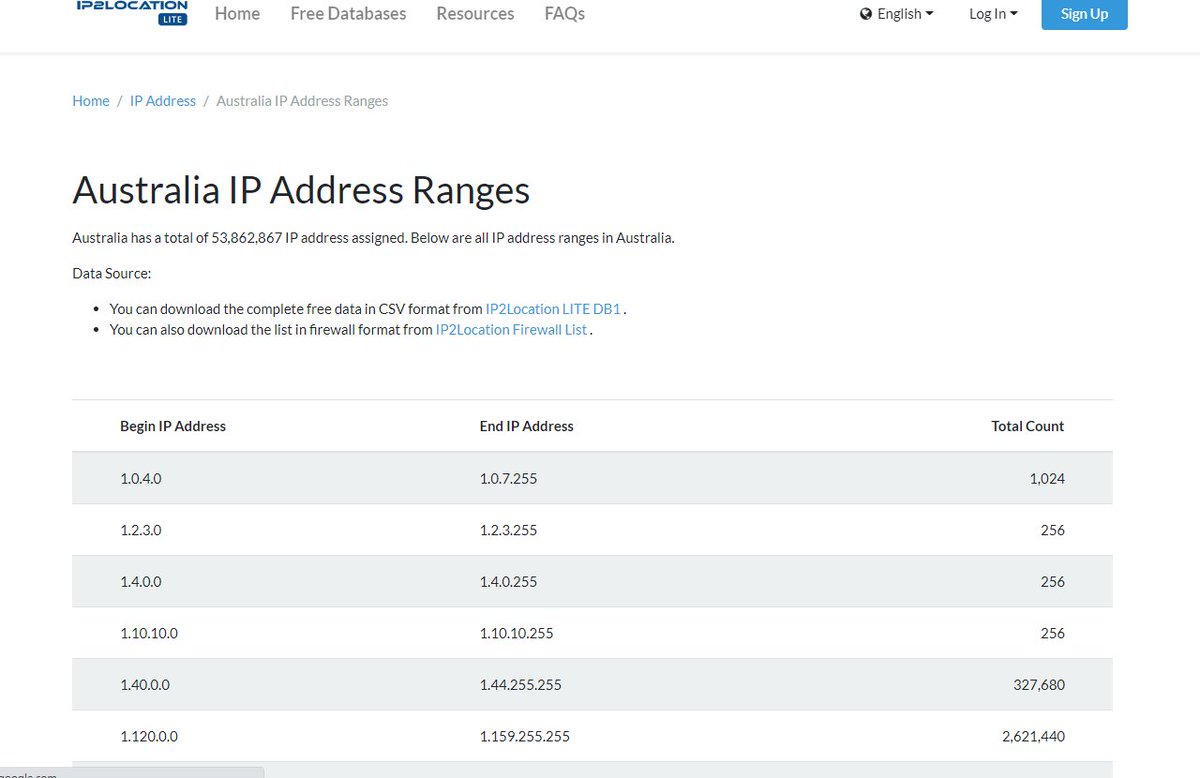Open the English language dropdown
Screen dimensions: 1200x778
[897, 14]
